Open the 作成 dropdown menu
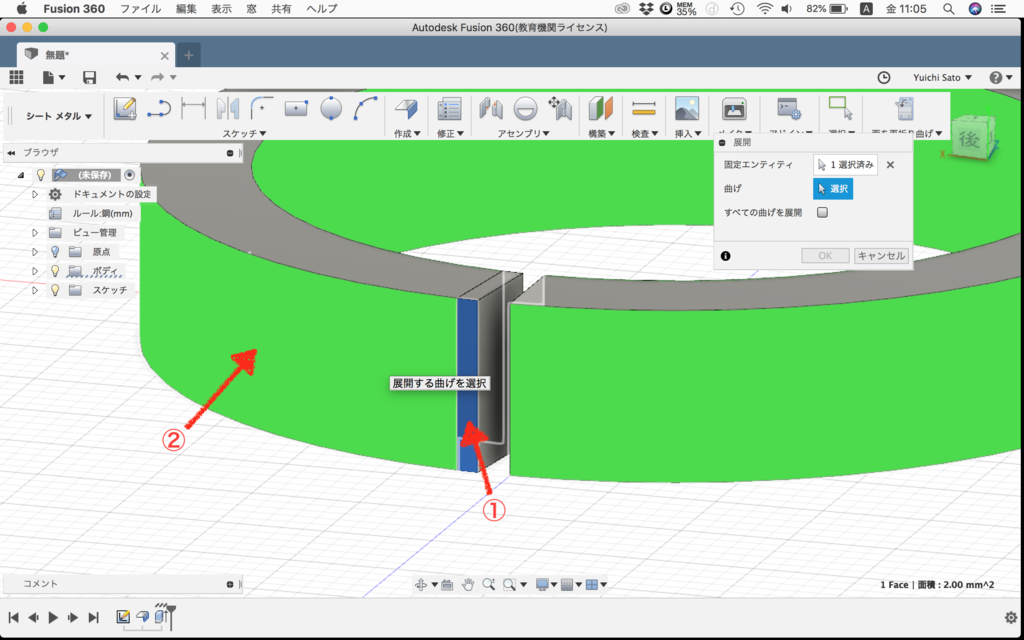This screenshot has width=1024, height=640. pyautogui.click(x=407, y=133)
